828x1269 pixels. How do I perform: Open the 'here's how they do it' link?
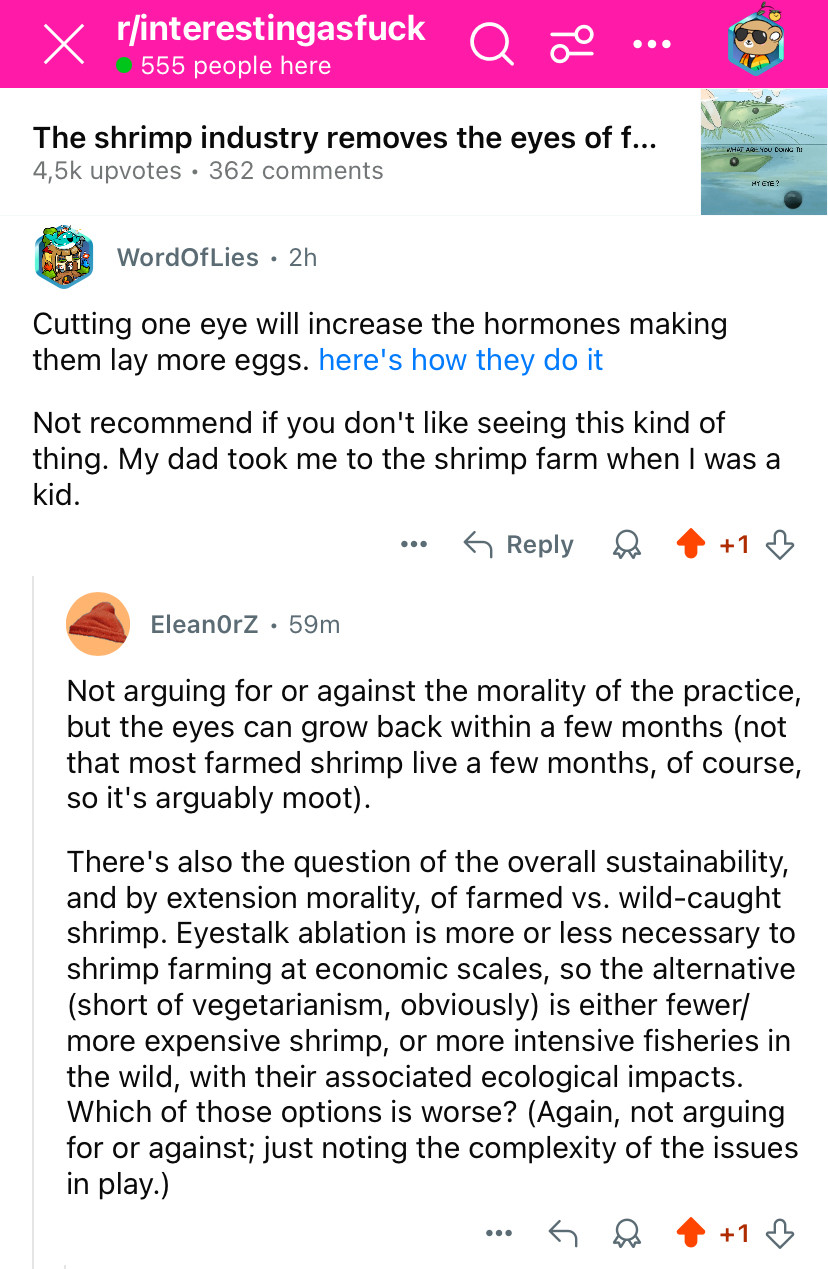(x=460, y=359)
